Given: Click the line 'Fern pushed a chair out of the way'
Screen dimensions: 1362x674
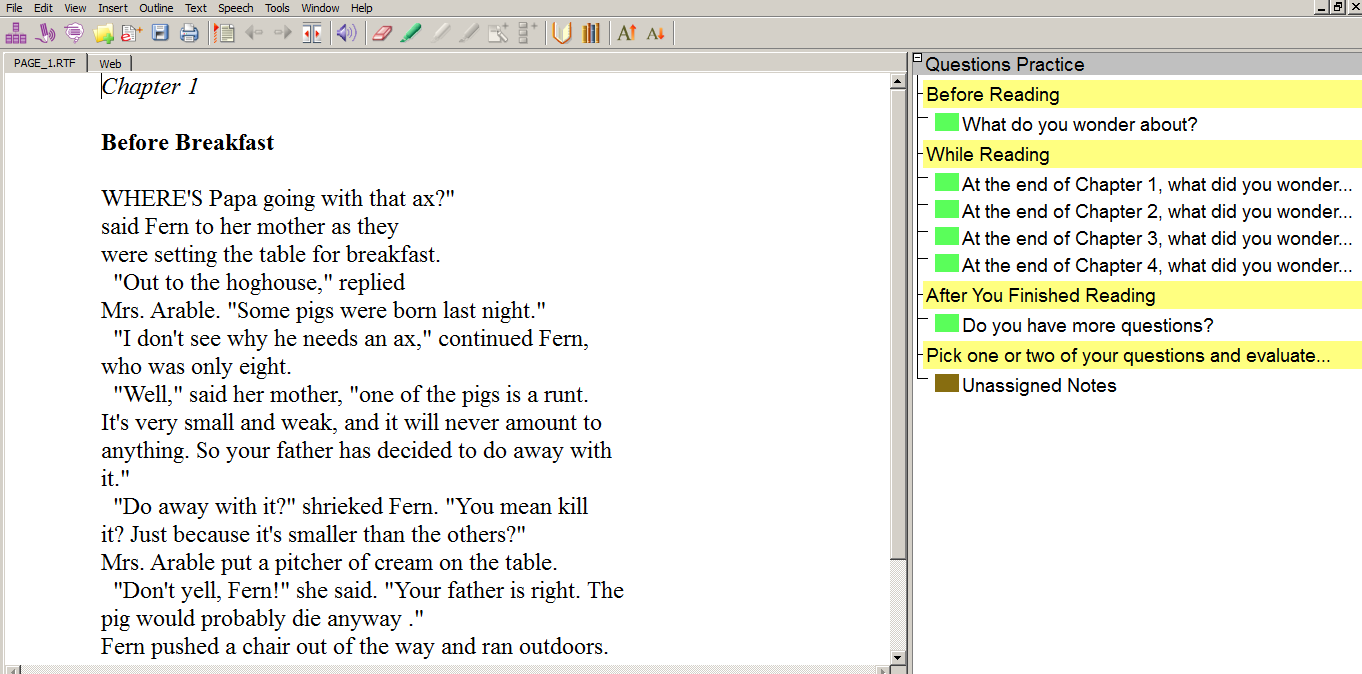Looking at the screenshot, I should click(x=355, y=647).
